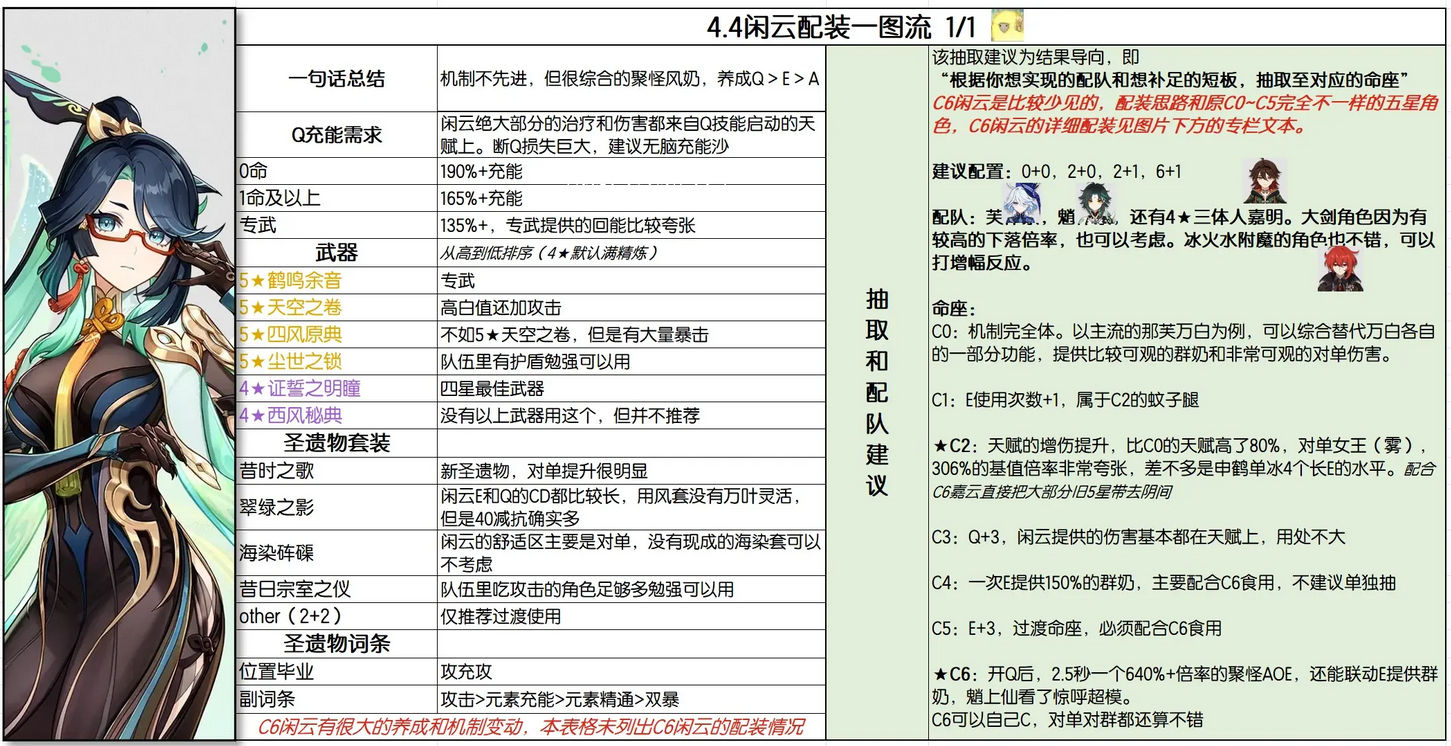Image resolution: width=1451 pixels, height=746 pixels.
Task: Select the 4★证誓之明瞳 weapon cell
Action: 336,388
